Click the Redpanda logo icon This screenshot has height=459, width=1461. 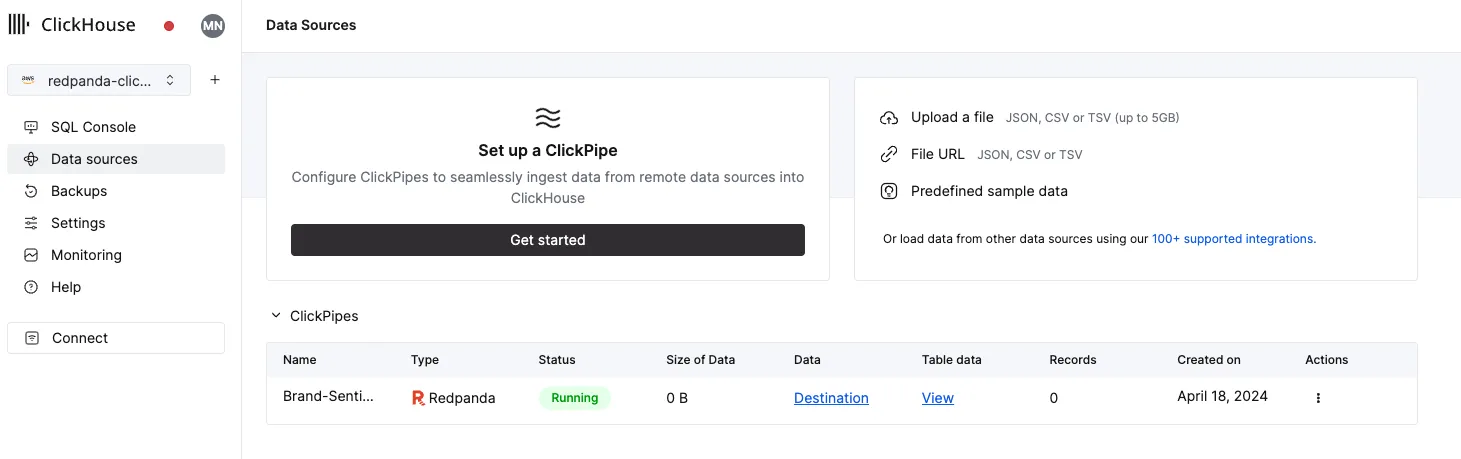pos(418,398)
